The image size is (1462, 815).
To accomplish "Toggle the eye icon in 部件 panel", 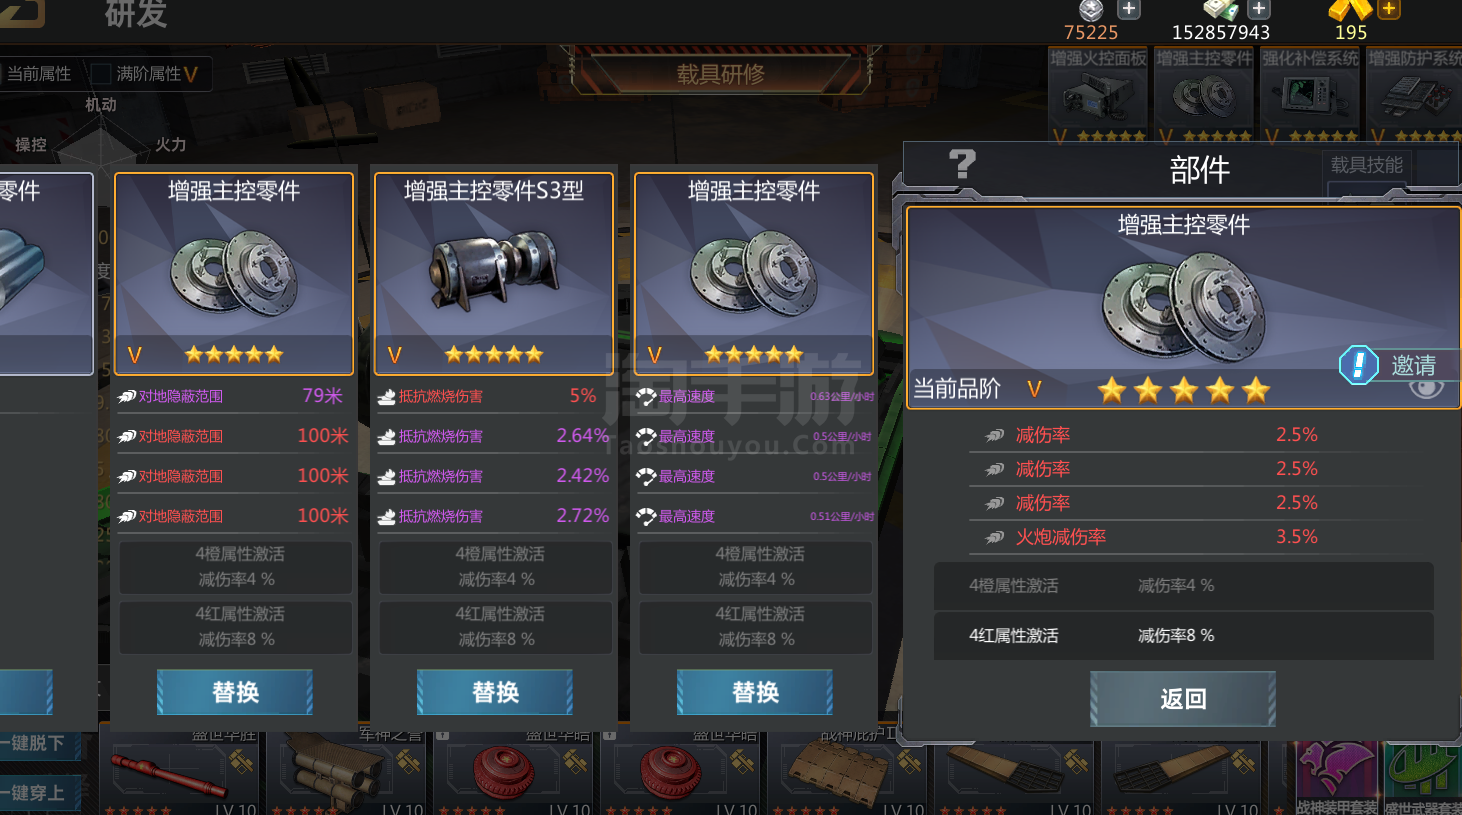I will pos(1427,388).
